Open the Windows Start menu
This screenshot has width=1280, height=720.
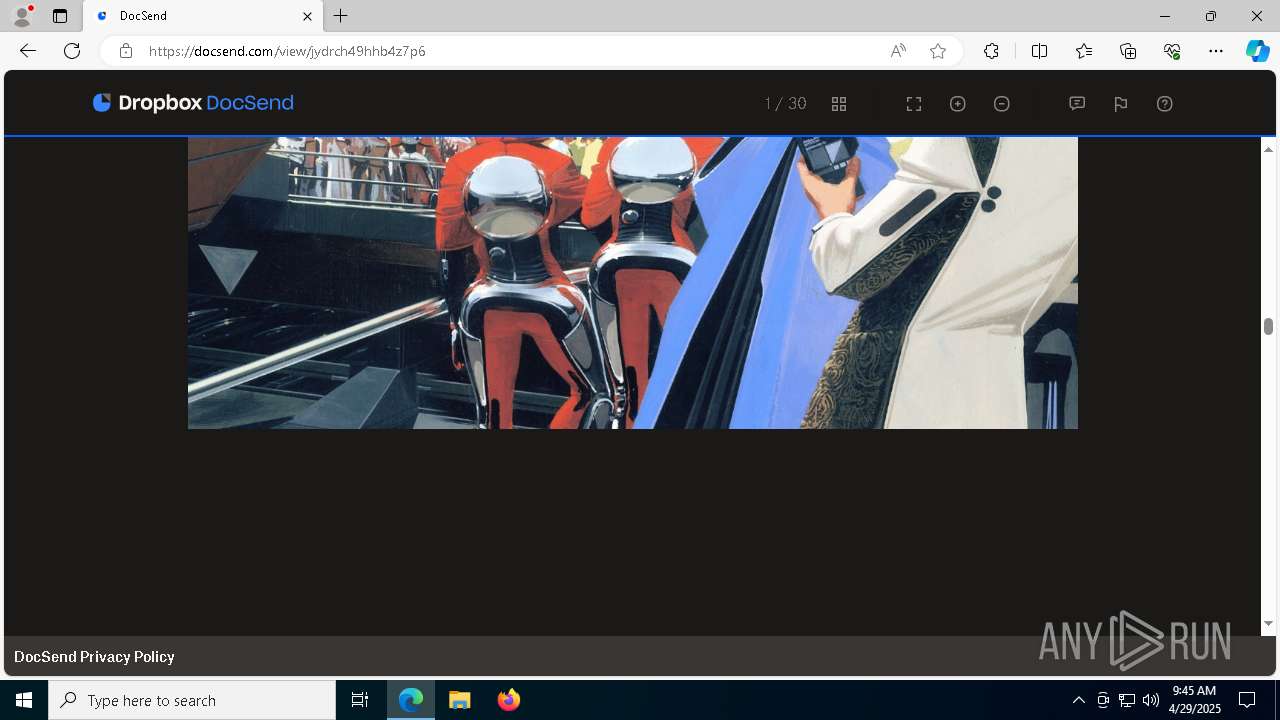pos(24,700)
